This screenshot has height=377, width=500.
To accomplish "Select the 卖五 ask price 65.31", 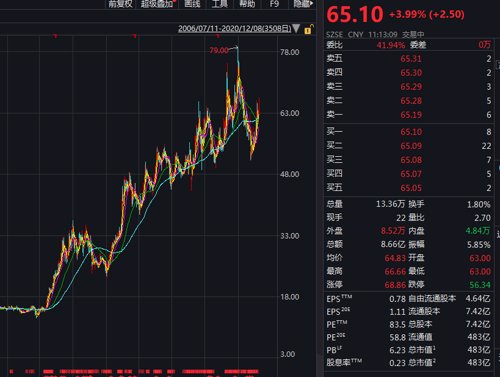I will tap(411, 59).
